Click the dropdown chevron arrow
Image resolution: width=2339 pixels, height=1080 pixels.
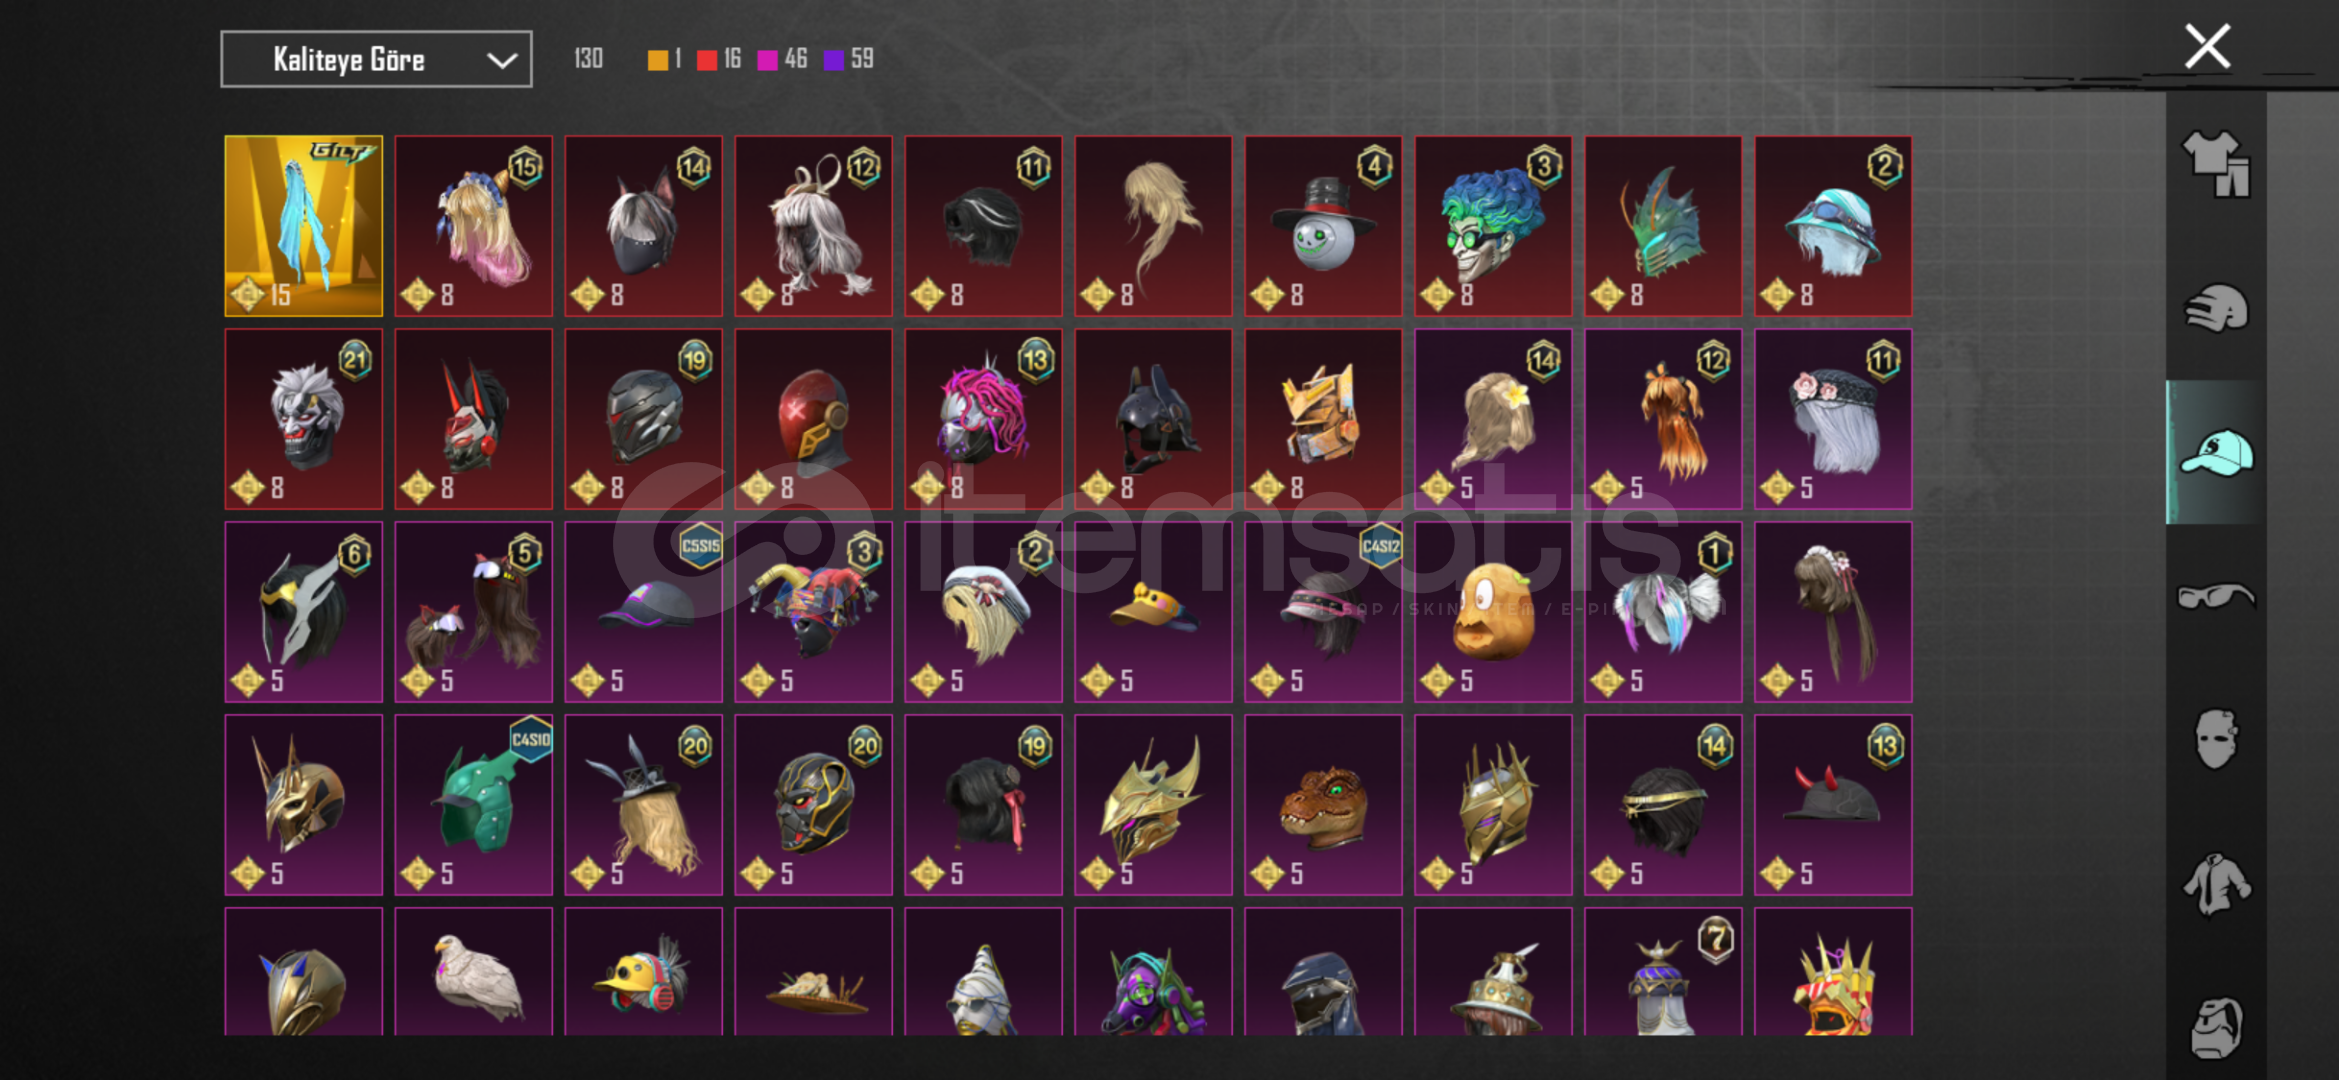(502, 61)
